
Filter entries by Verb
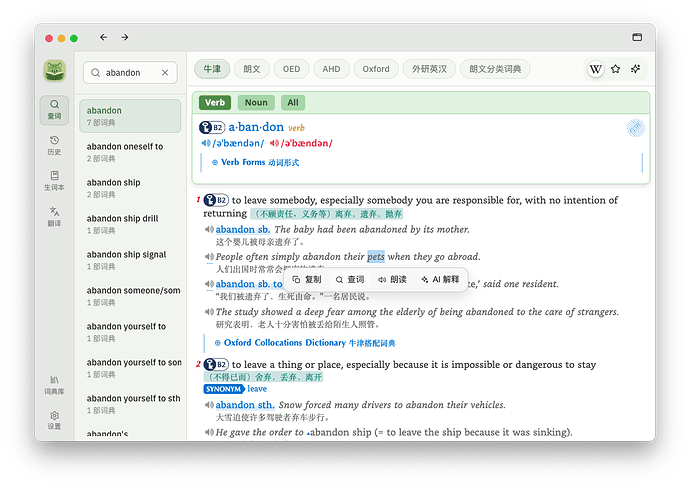tap(215, 103)
